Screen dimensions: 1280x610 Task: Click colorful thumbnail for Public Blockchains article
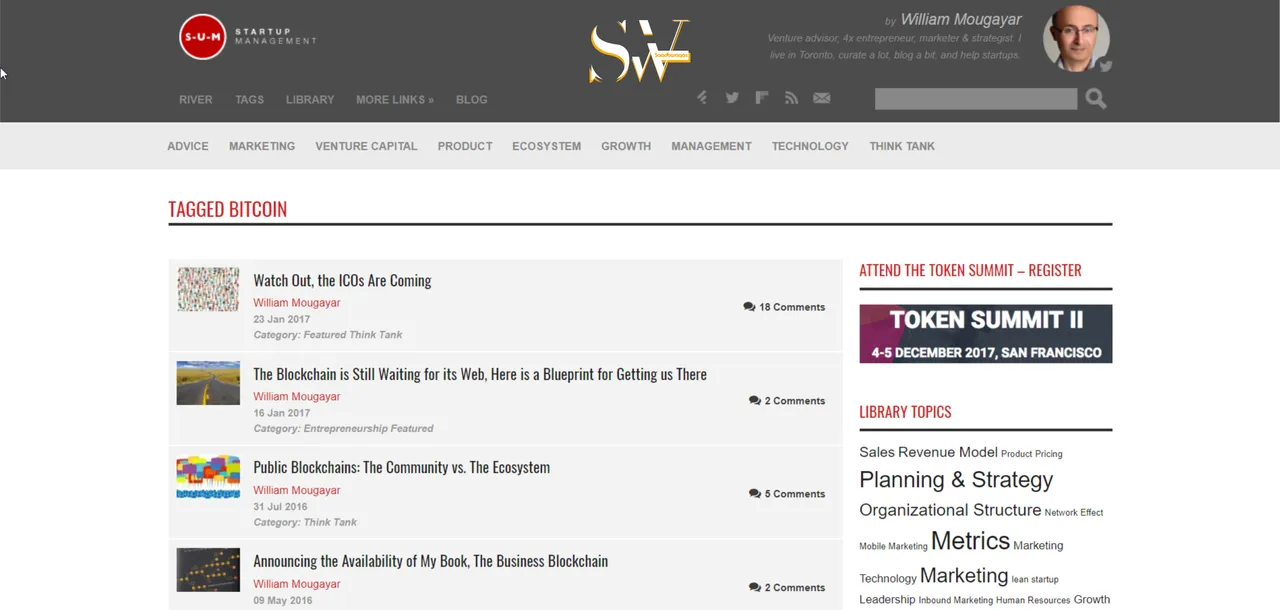click(208, 477)
